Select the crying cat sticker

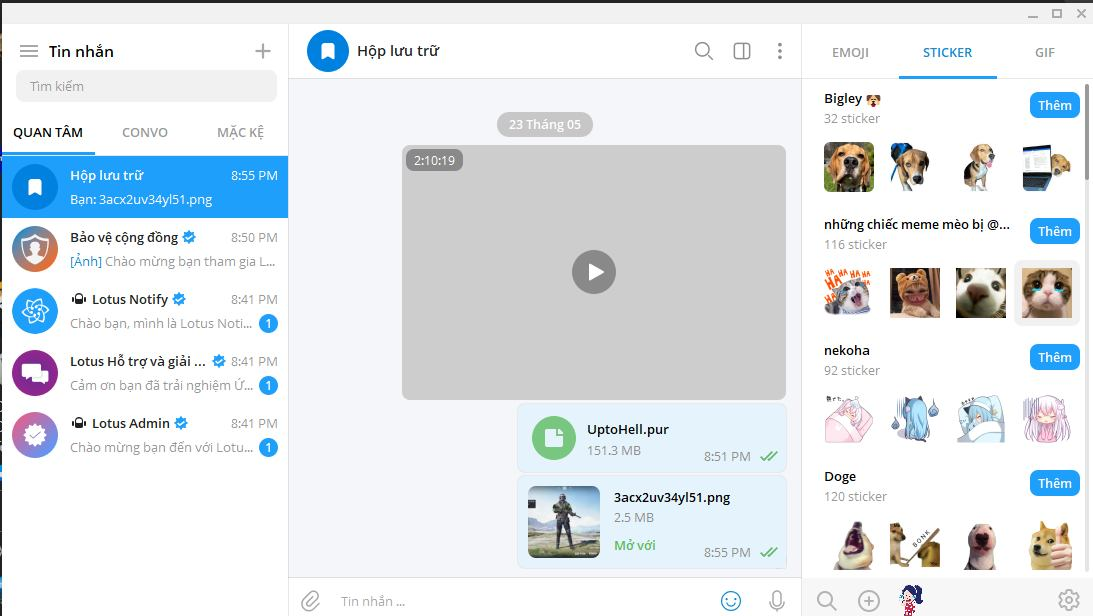coord(1046,293)
